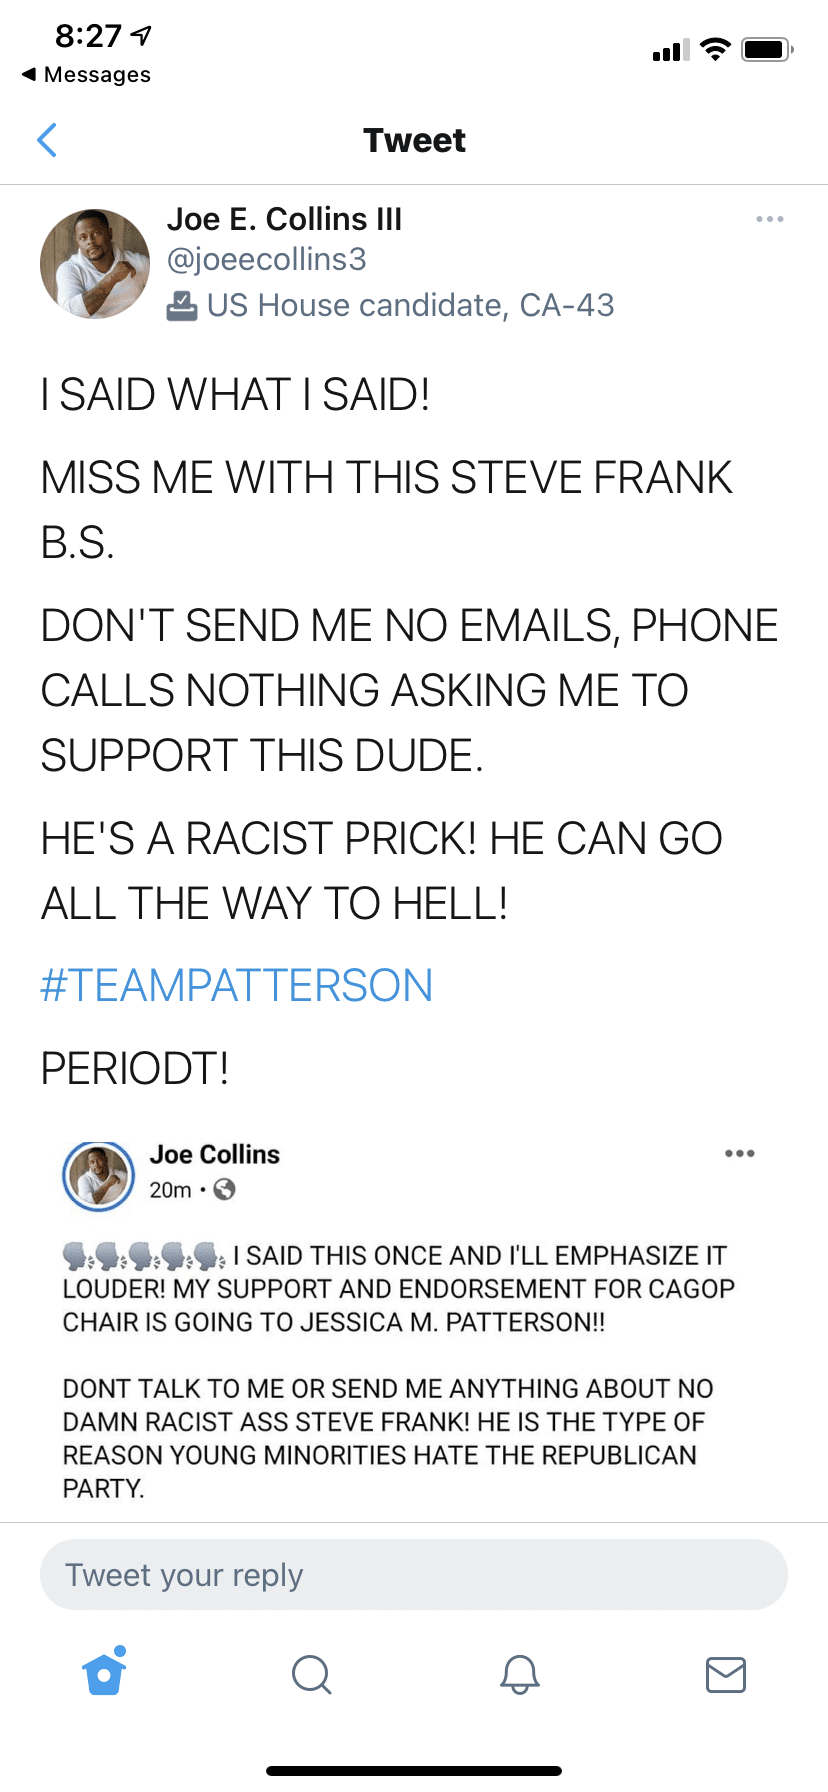Return to Messages app via breadcrumb
828x1792 pixels.
[x=86, y=75]
